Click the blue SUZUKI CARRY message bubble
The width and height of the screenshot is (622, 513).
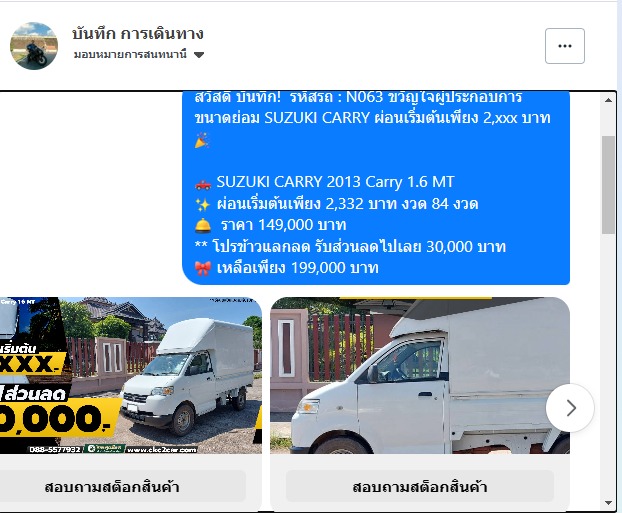coord(376,188)
